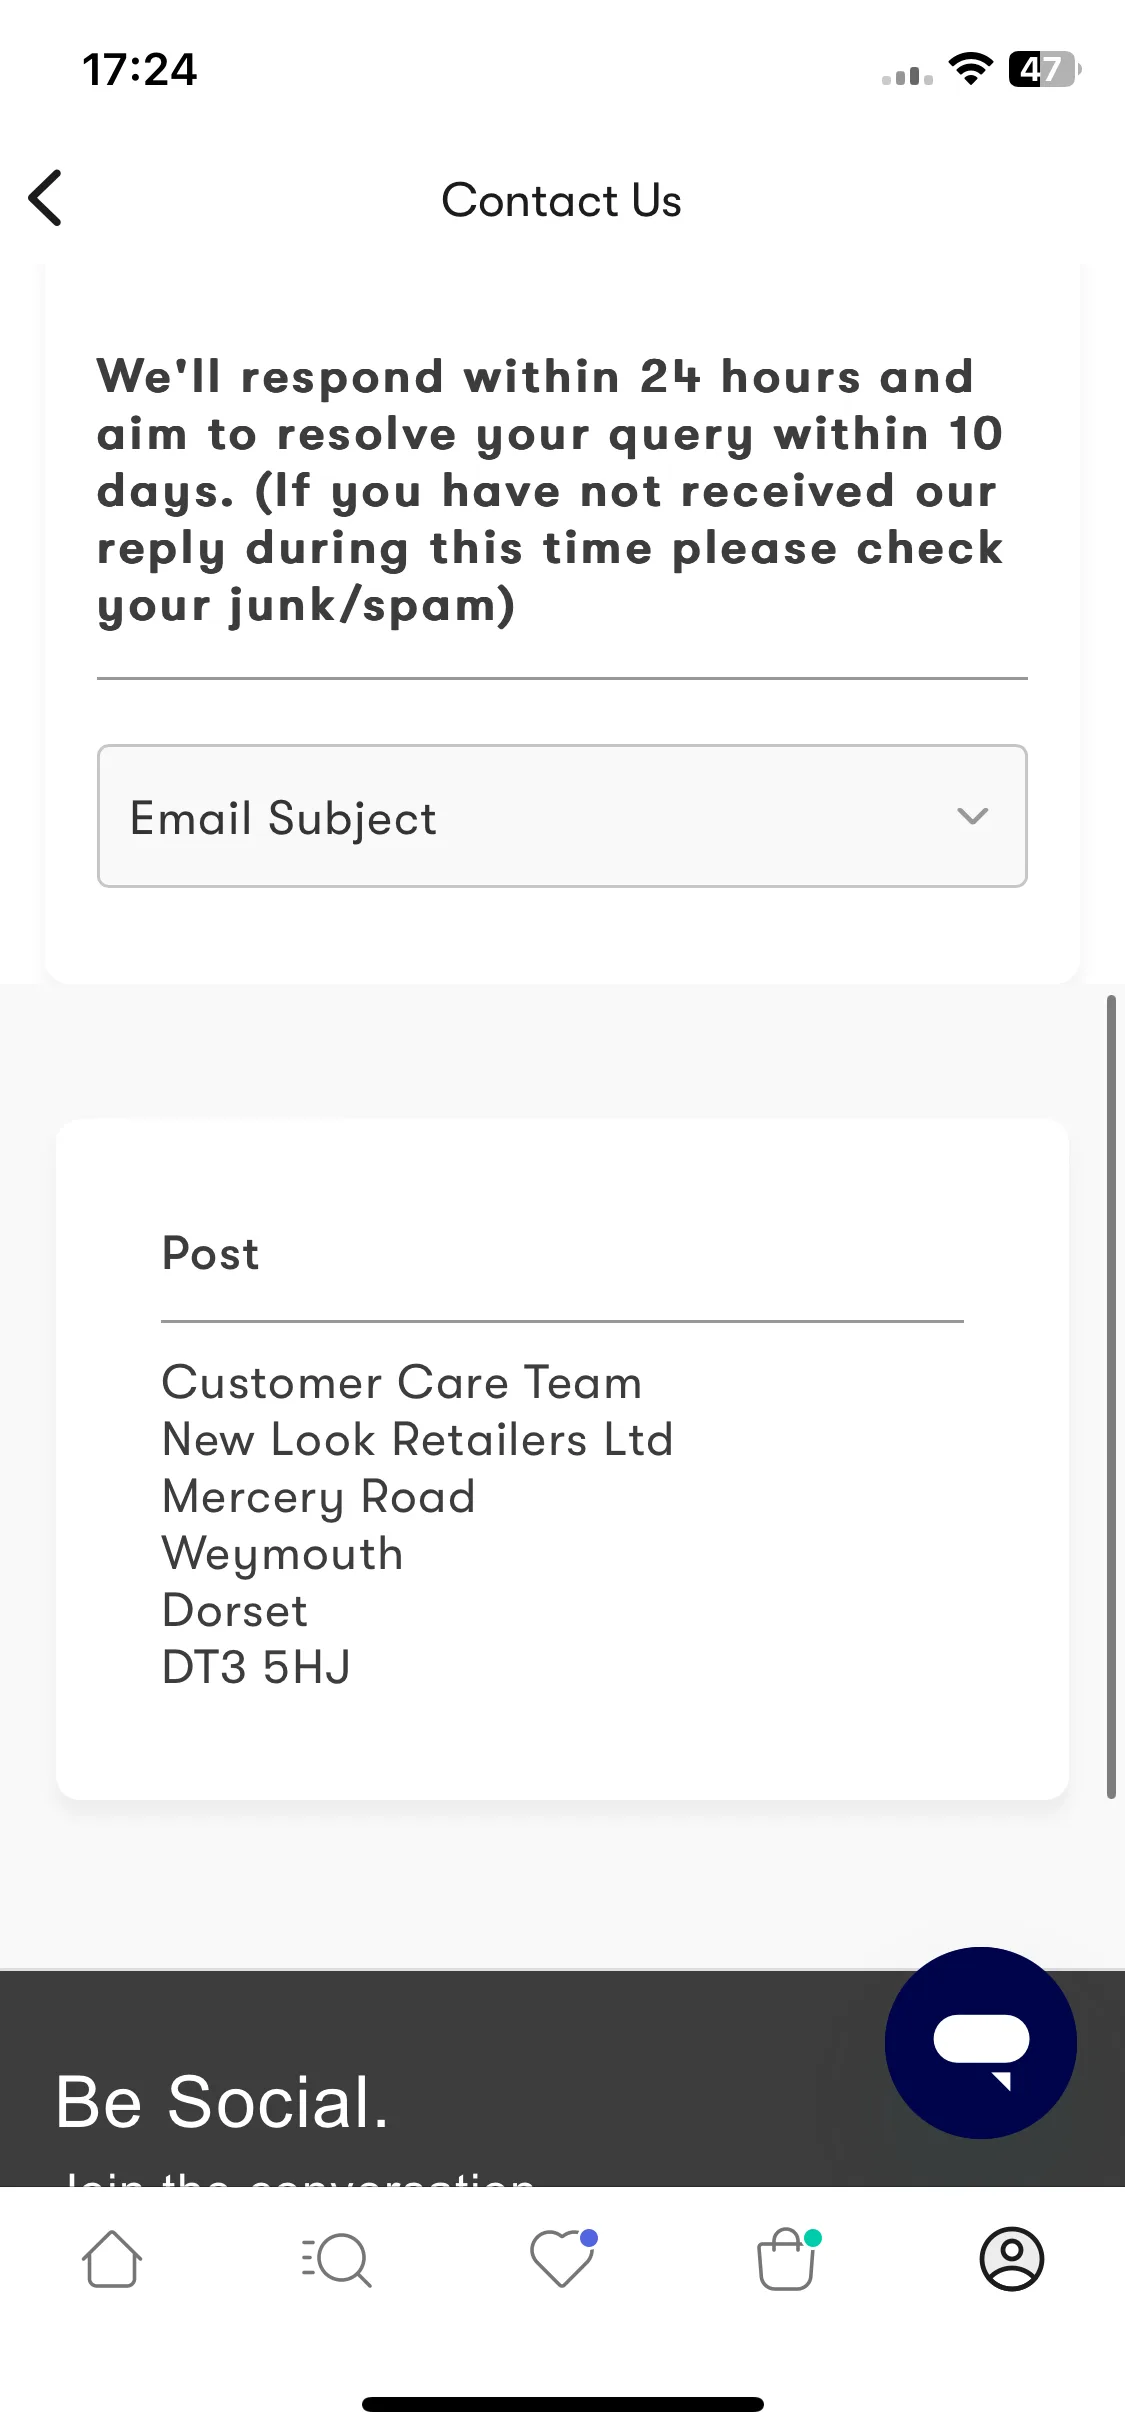Expand using the Email Subject chevron arrow
This screenshot has height=2436, width=1125.
[972, 816]
